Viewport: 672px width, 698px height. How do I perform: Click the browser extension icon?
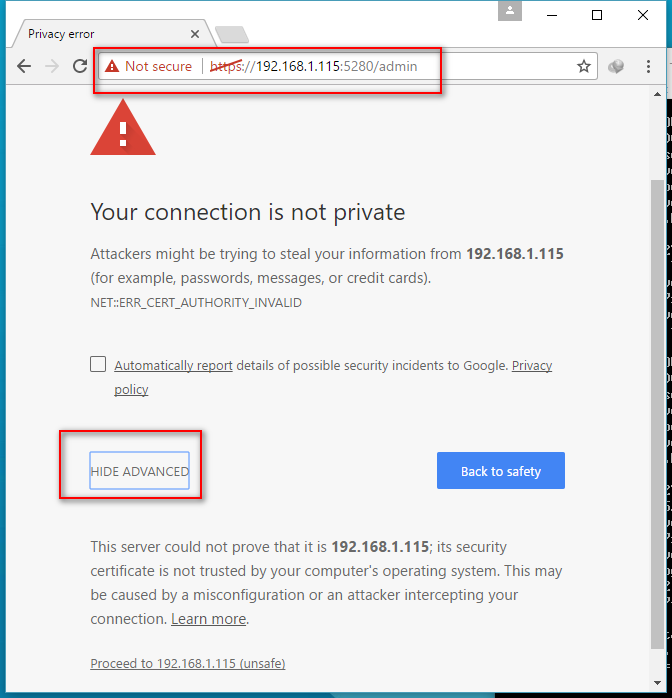click(617, 67)
